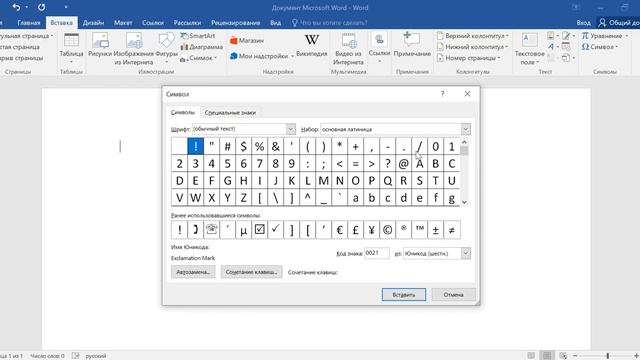Open the Главная ribbon tab
The height and width of the screenshot is (360, 640).
pos(29,23)
